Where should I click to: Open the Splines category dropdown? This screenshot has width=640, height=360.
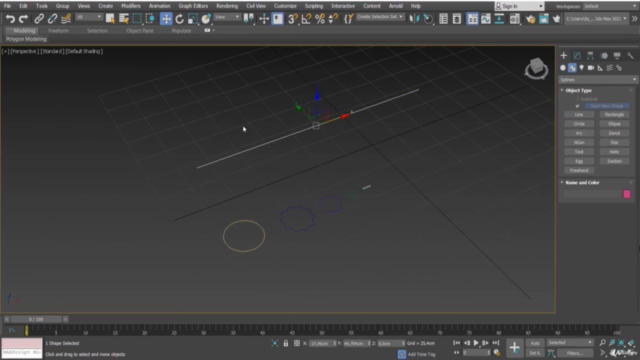598,80
